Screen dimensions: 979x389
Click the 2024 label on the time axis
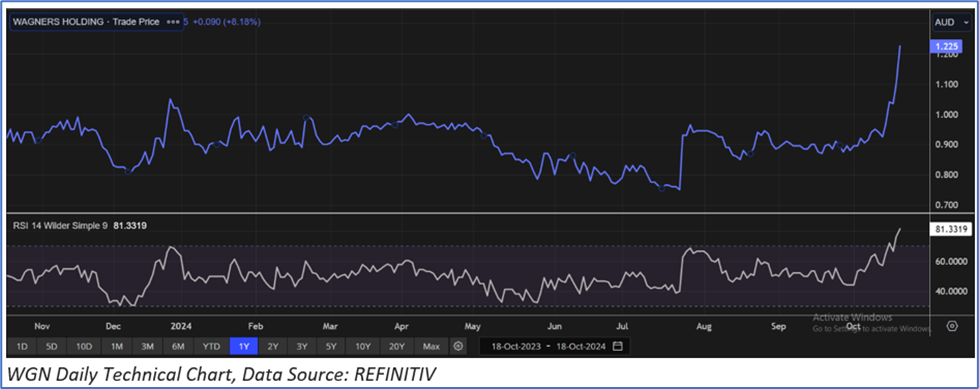tap(181, 326)
